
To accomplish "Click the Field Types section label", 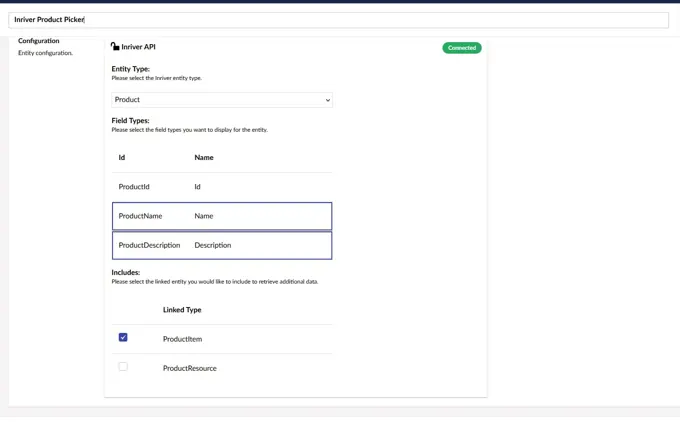I will pos(130,121).
